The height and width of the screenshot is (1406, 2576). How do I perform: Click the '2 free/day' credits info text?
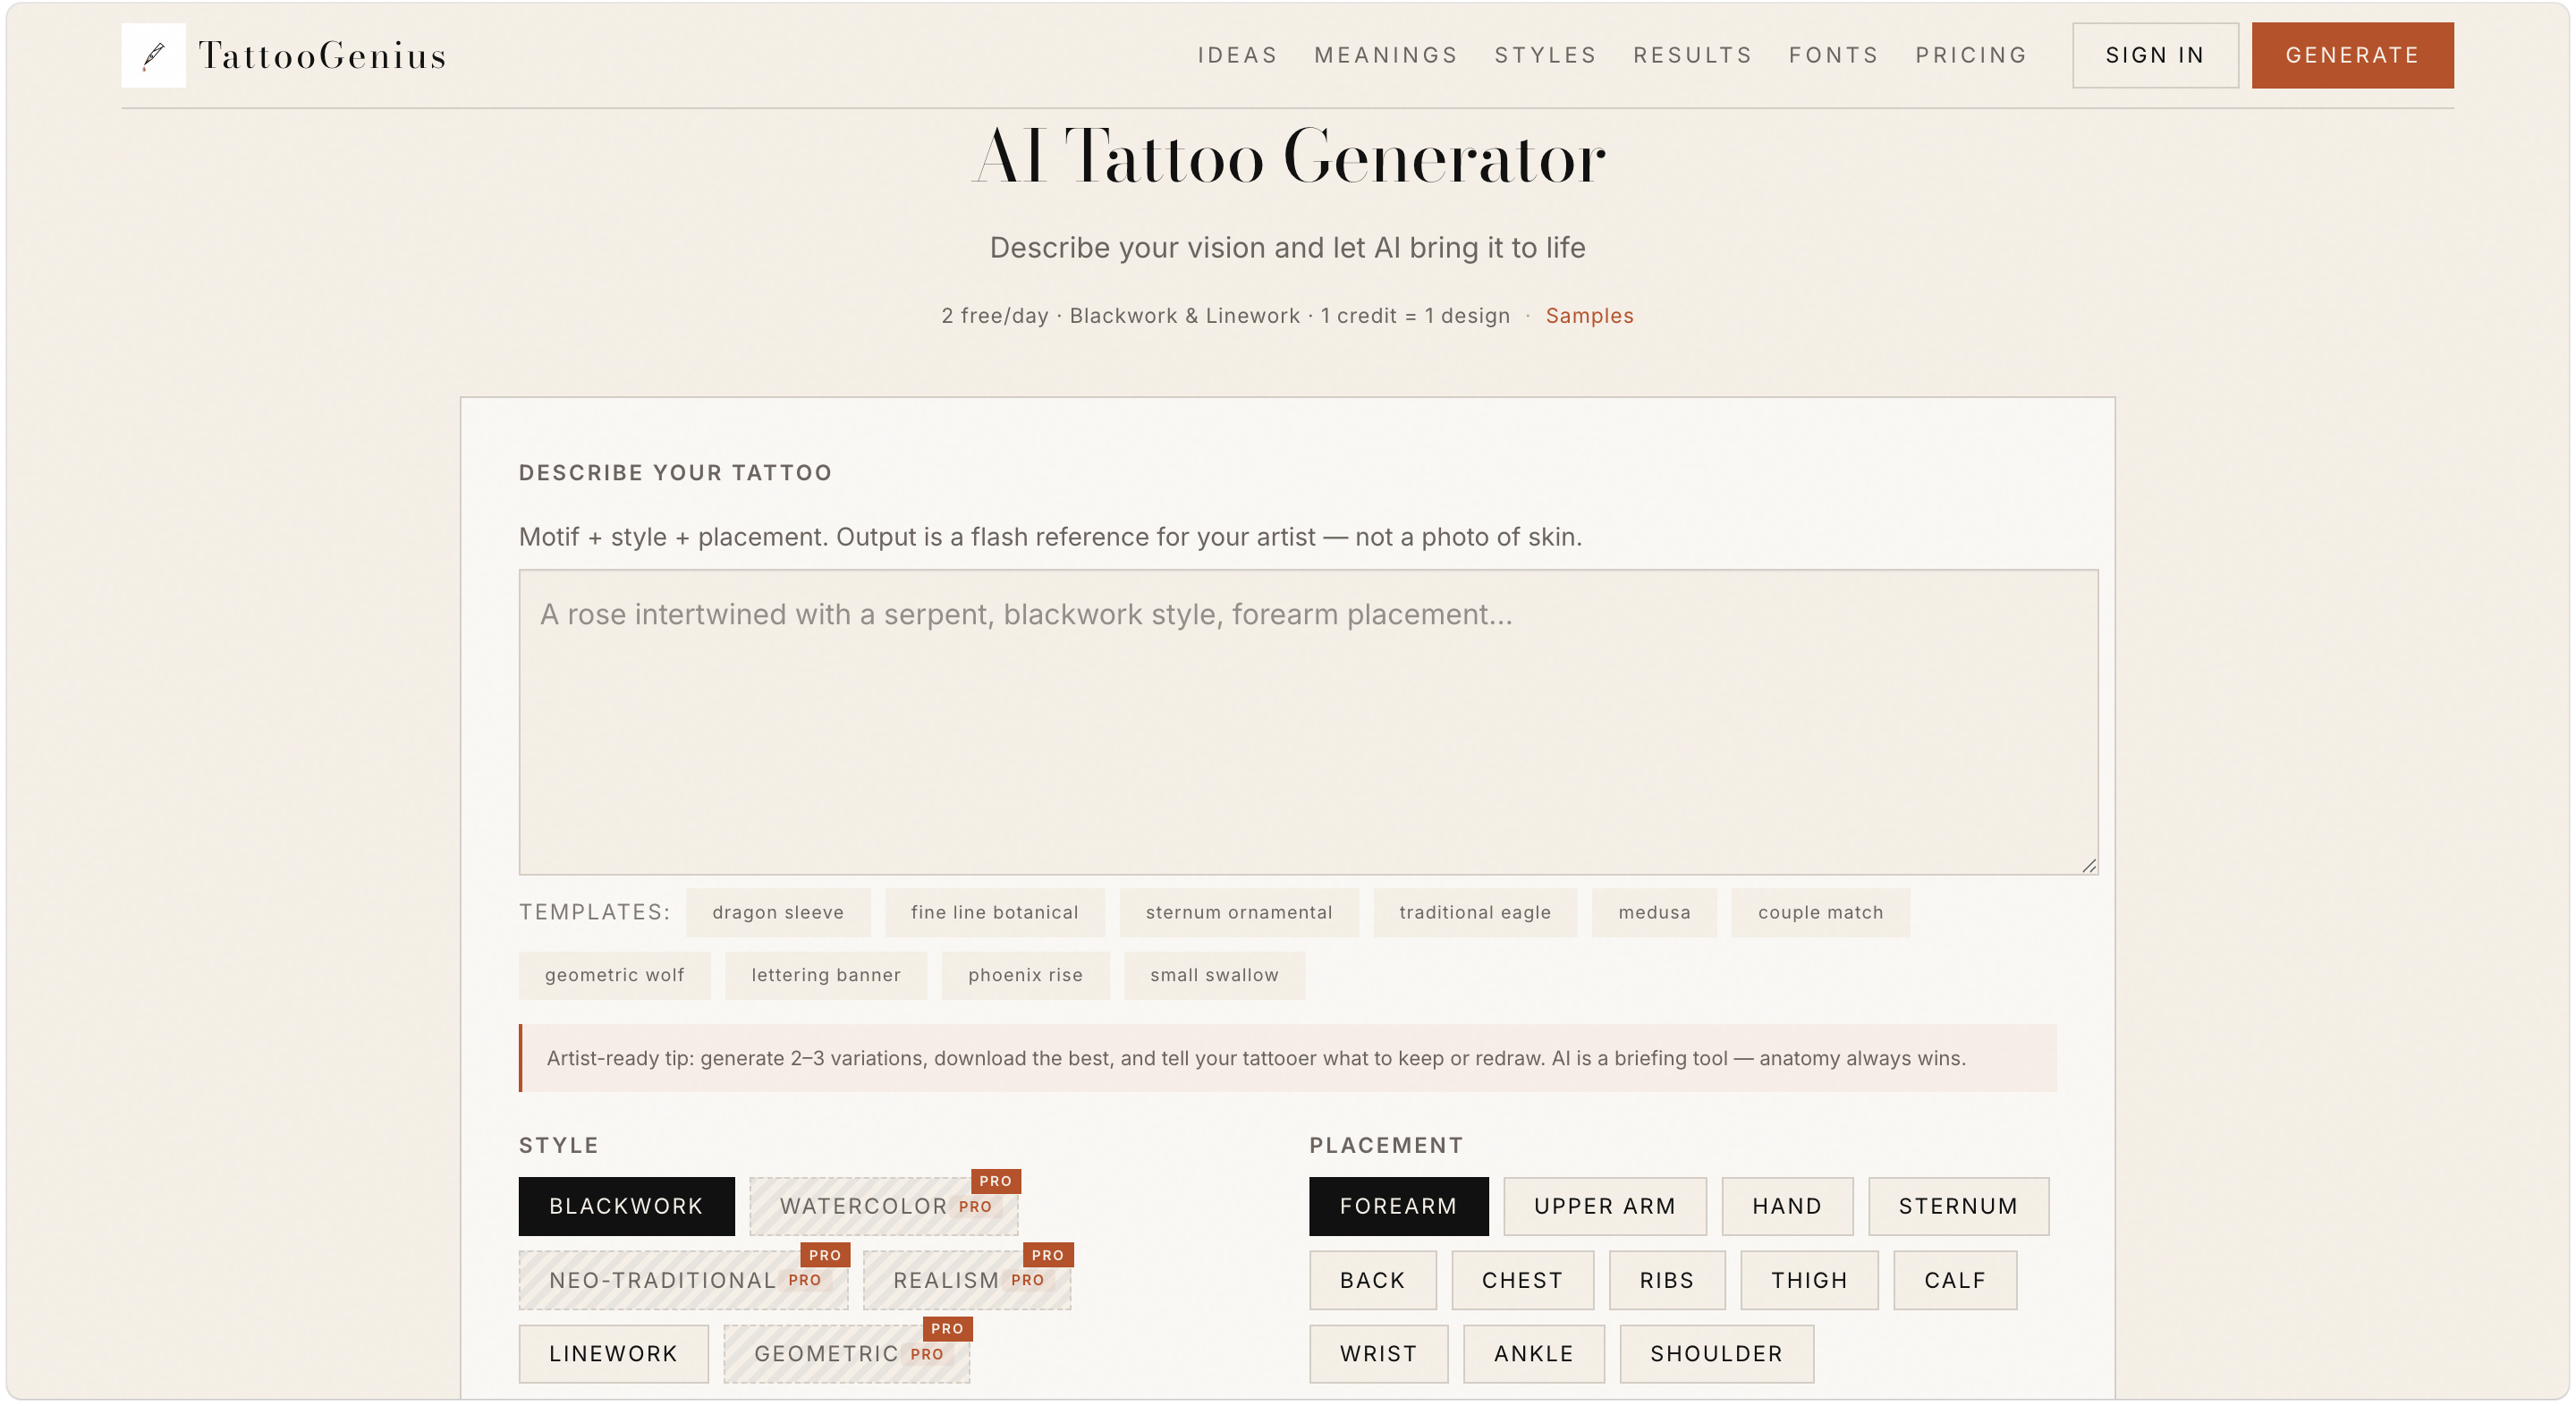tap(1226, 316)
